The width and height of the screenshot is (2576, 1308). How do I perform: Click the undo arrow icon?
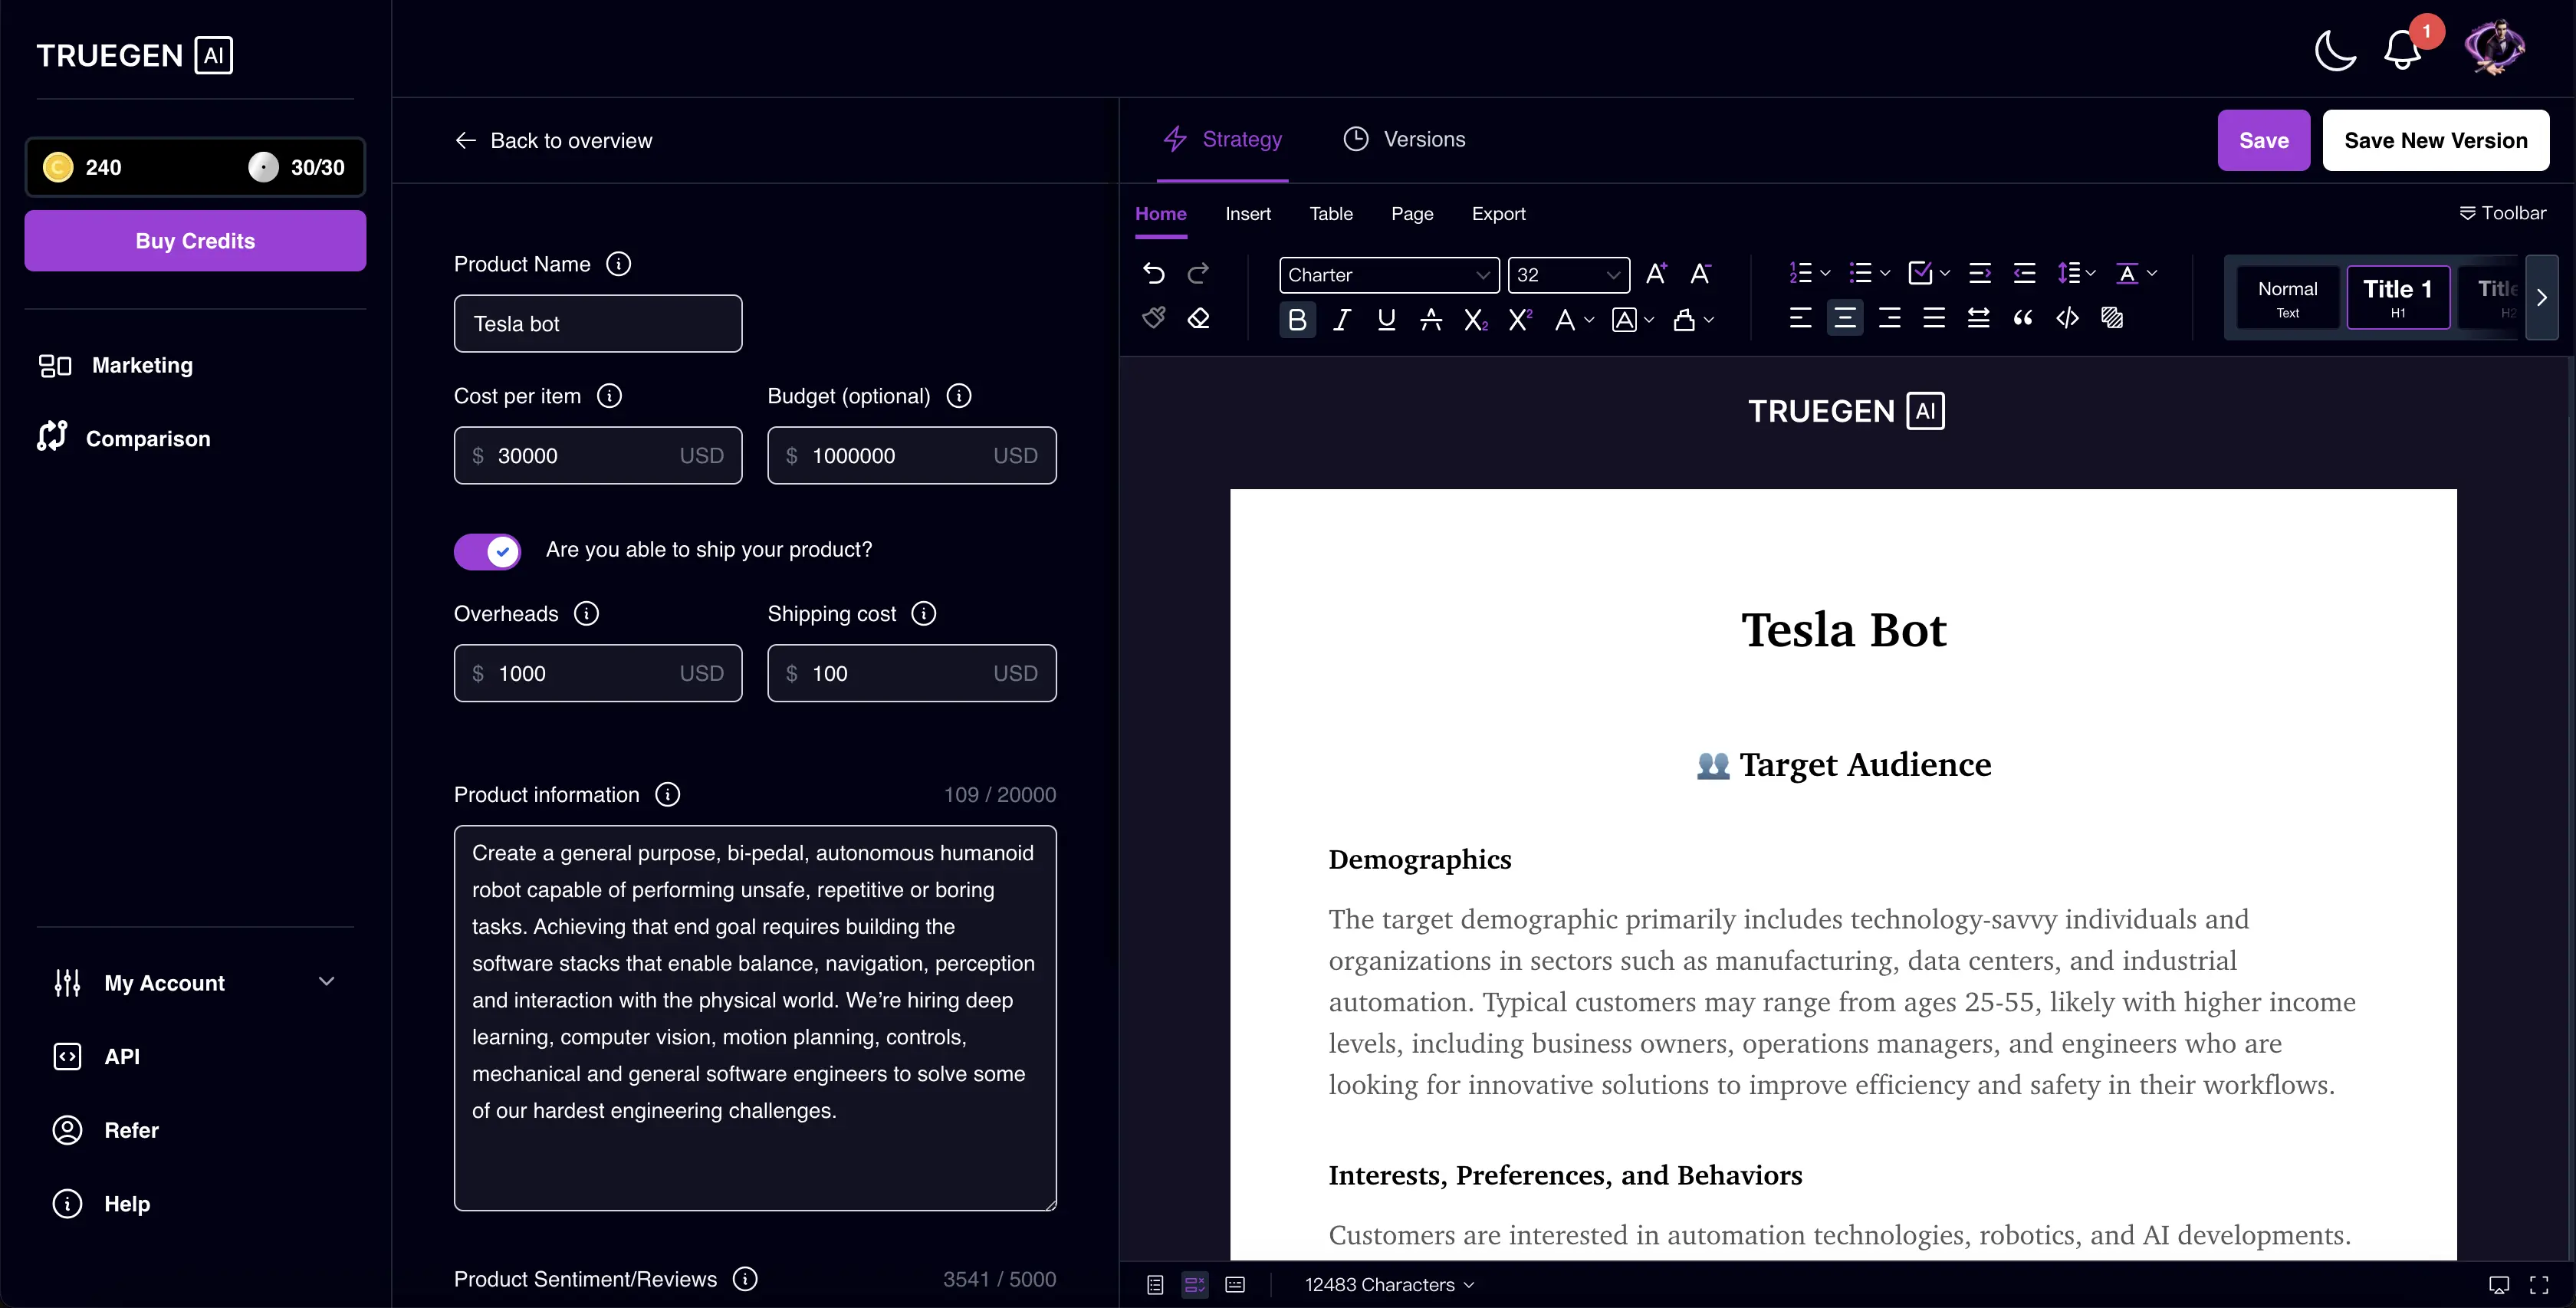(x=1154, y=273)
